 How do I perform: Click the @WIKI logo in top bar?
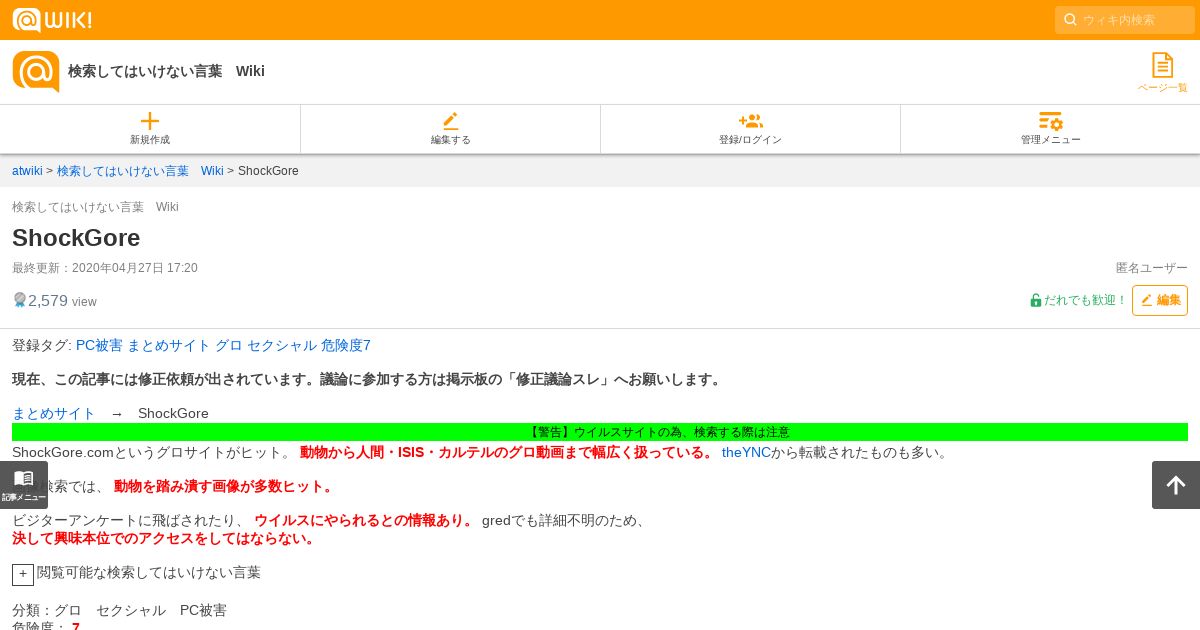[52, 20]
